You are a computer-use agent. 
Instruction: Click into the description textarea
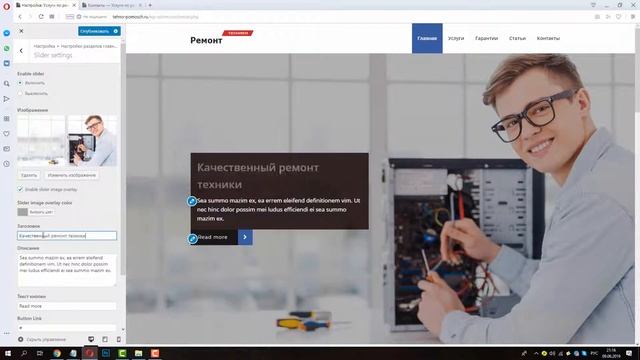(x=67, y=270)
